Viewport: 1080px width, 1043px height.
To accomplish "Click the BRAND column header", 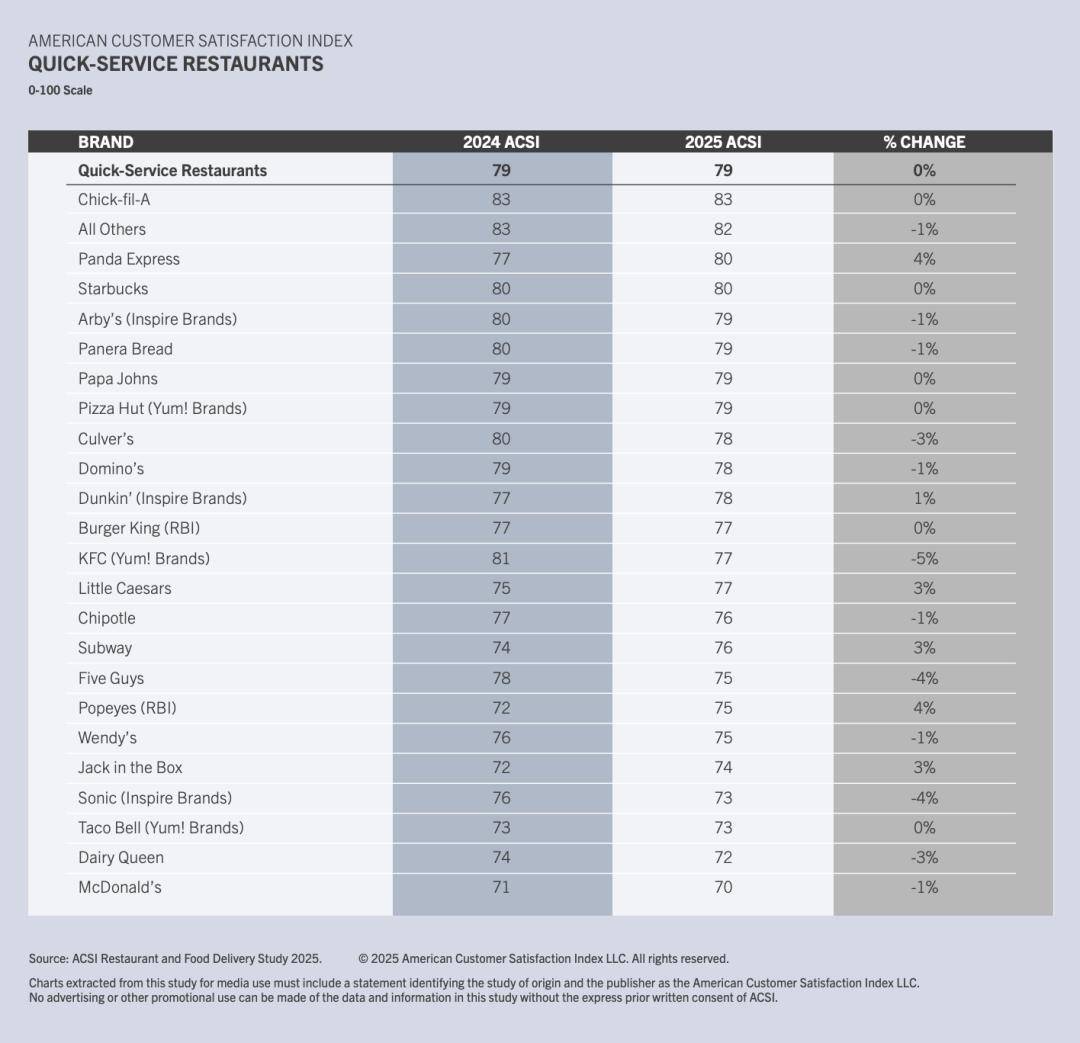I will tap(105, 142).
